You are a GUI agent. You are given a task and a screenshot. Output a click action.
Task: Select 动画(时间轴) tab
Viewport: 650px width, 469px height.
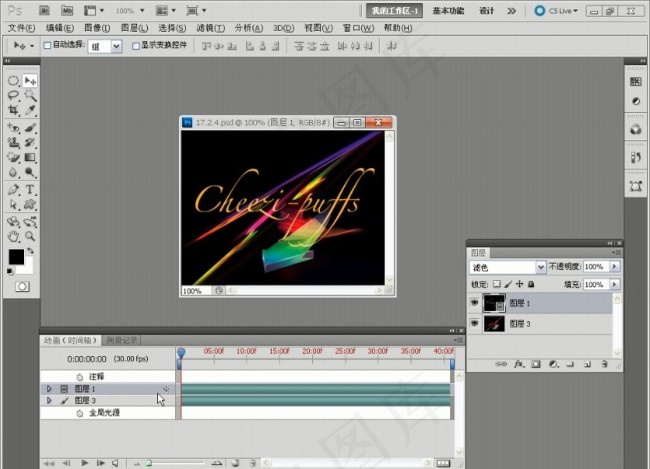(70, 340)
